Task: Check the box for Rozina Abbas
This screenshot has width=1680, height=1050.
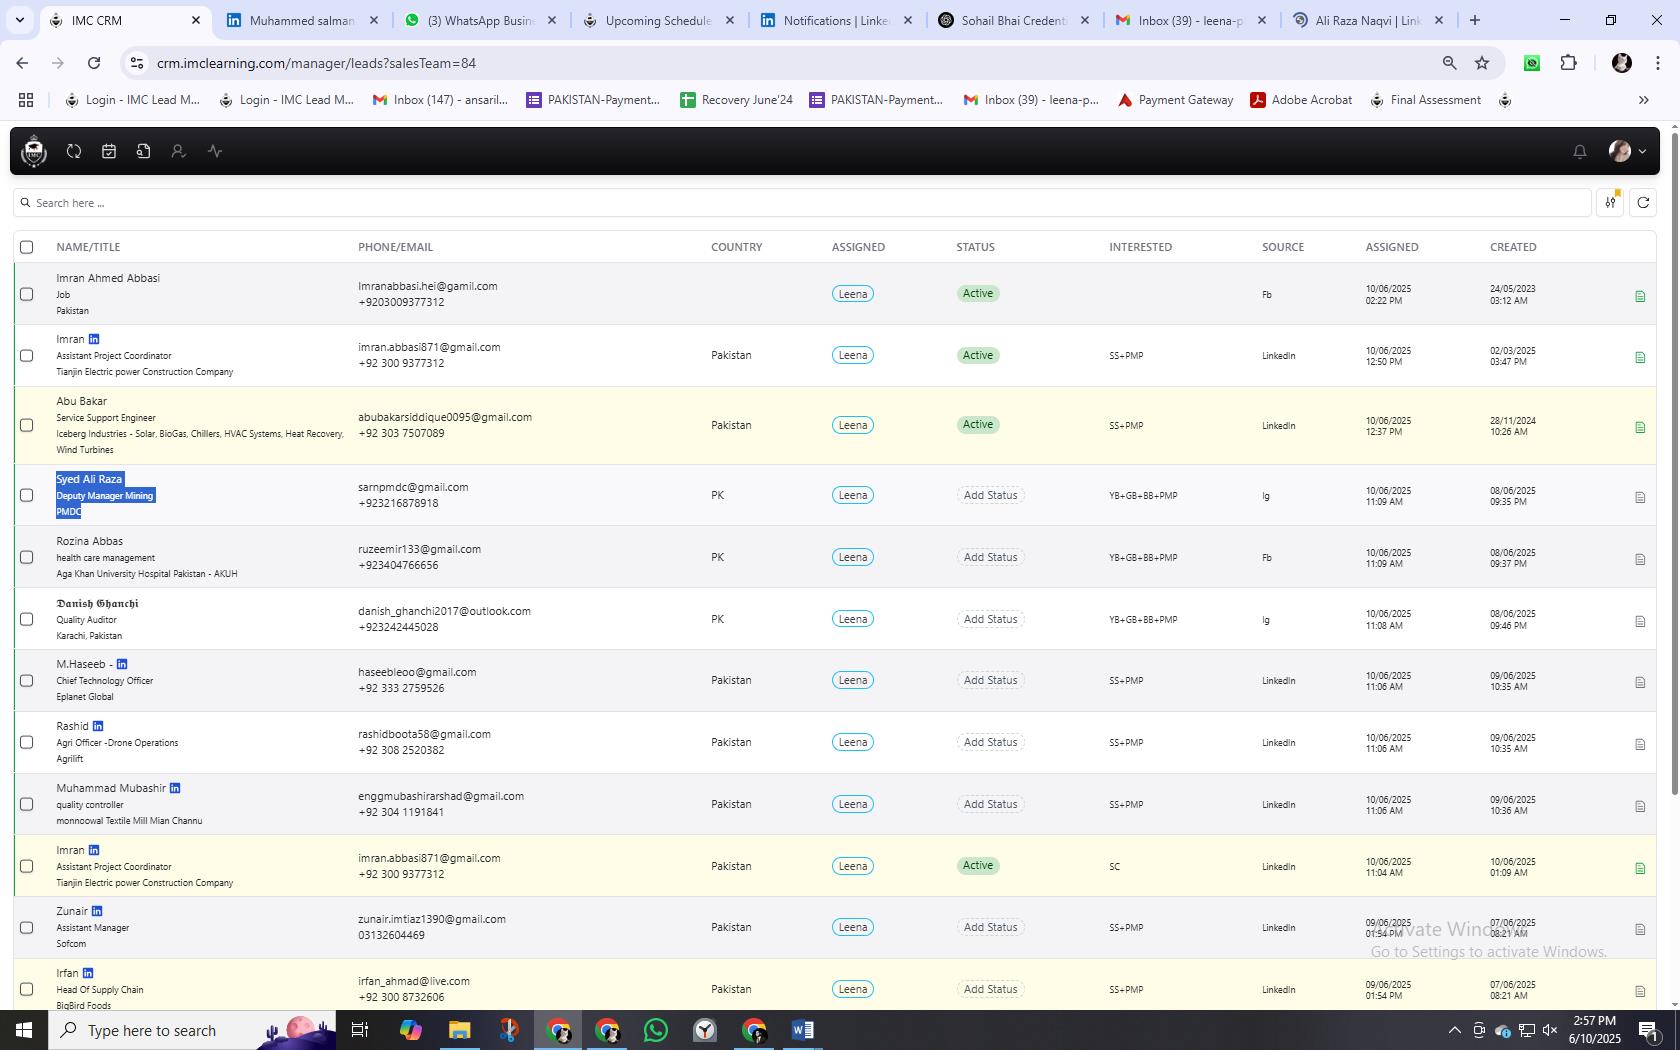Action: [x=27, y=557]
